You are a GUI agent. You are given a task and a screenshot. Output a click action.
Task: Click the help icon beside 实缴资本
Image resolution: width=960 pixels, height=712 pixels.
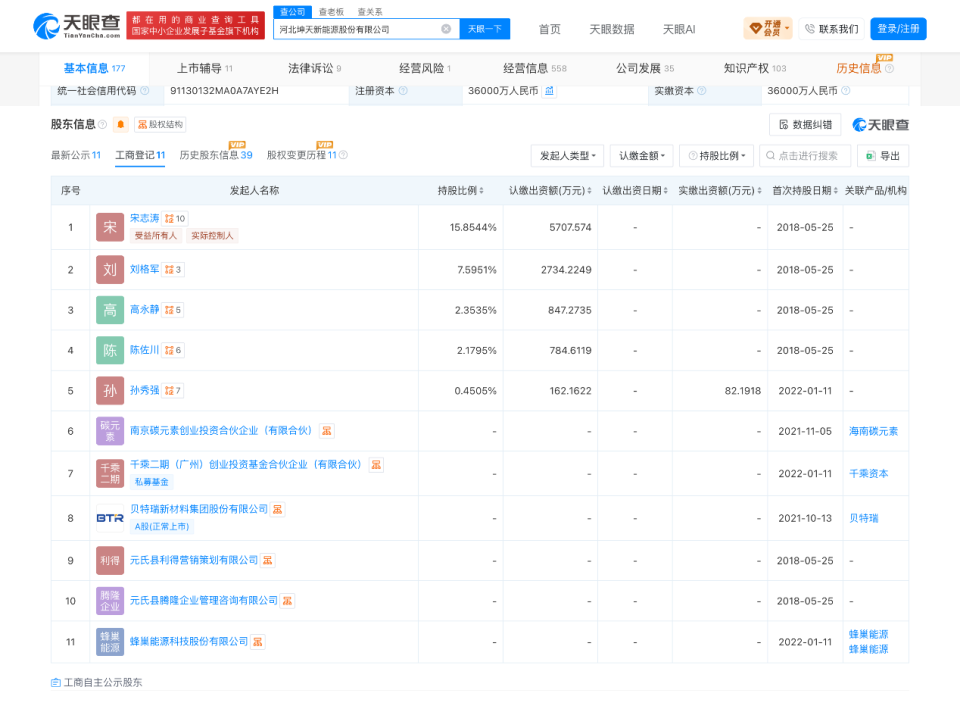pos(702,91)
